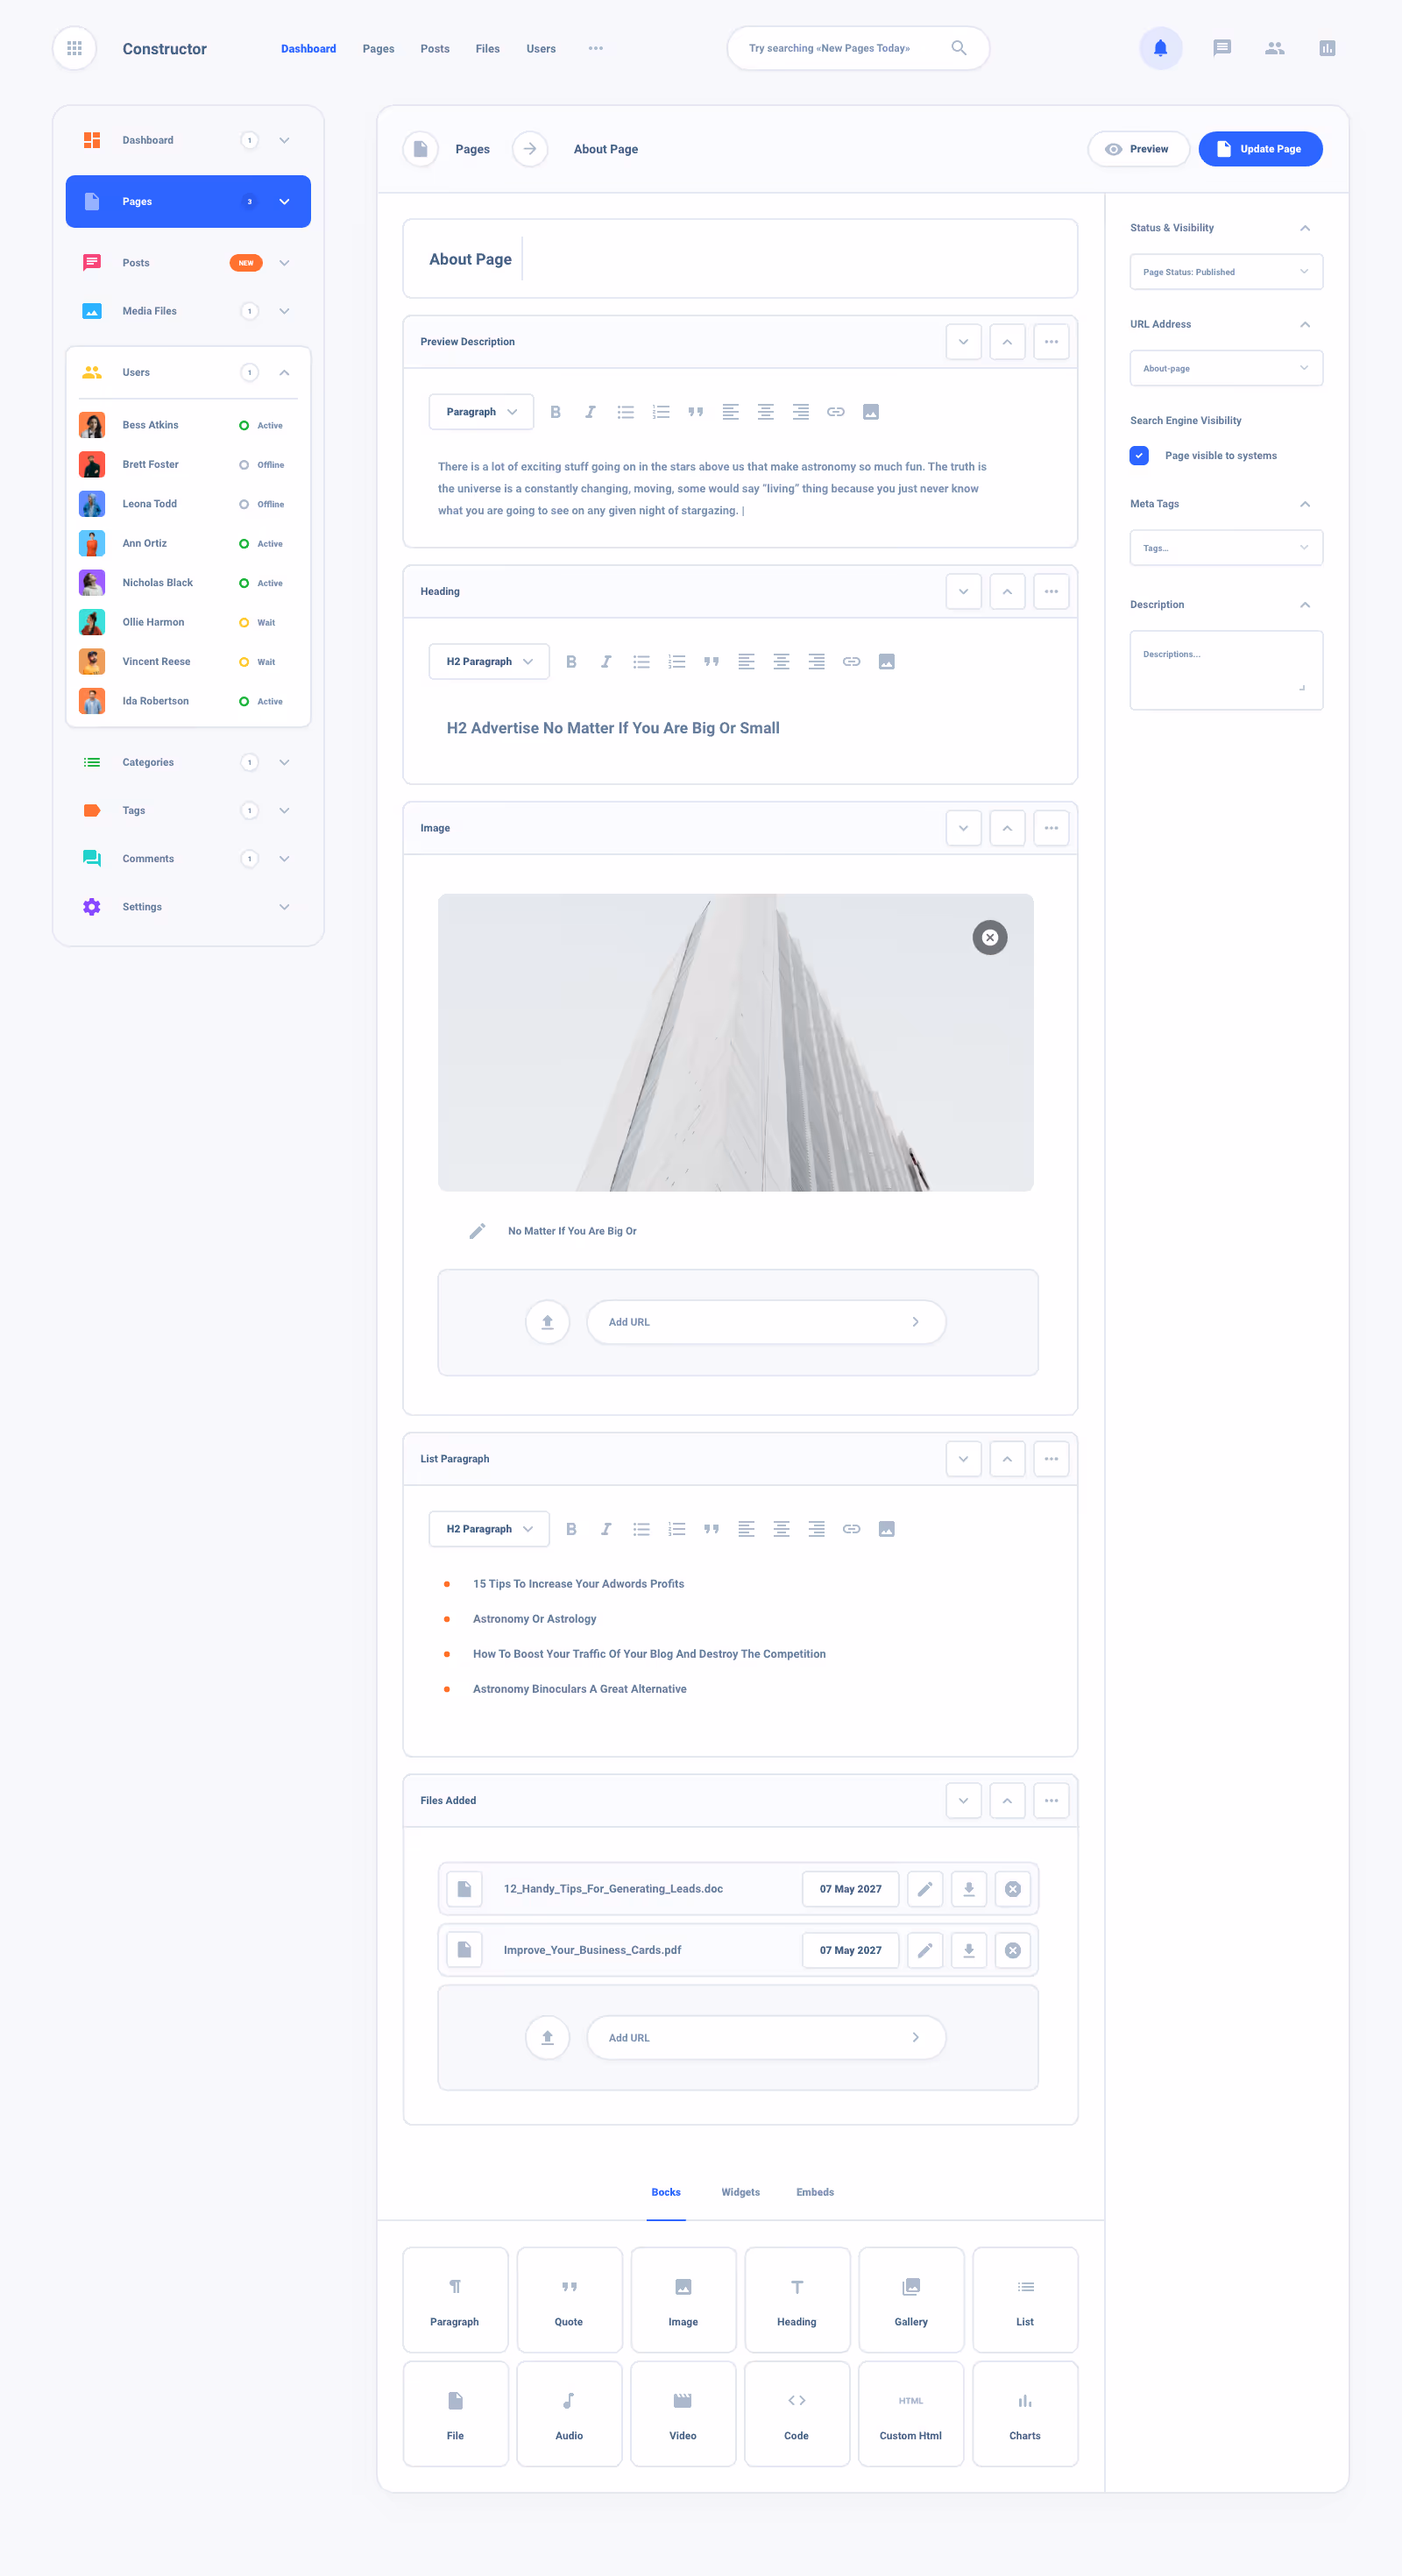Click the Update Page button
The width and height of the screenshot is (1402, 2576).
click(1260, 148)
